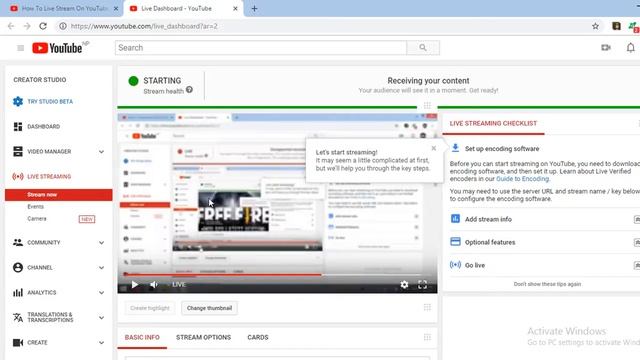Screen dimensions: 640x360
Task: Click the Dashboard sidebar link
Action: coord(43,127)
